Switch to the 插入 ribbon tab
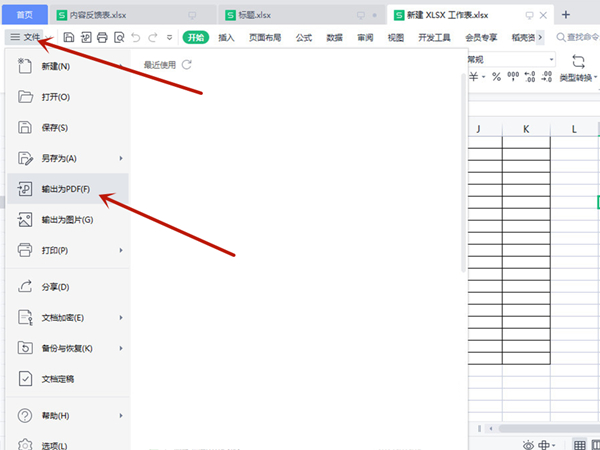Image resolution: width=600 pixels, height=450 pixels. coord(226,37)
